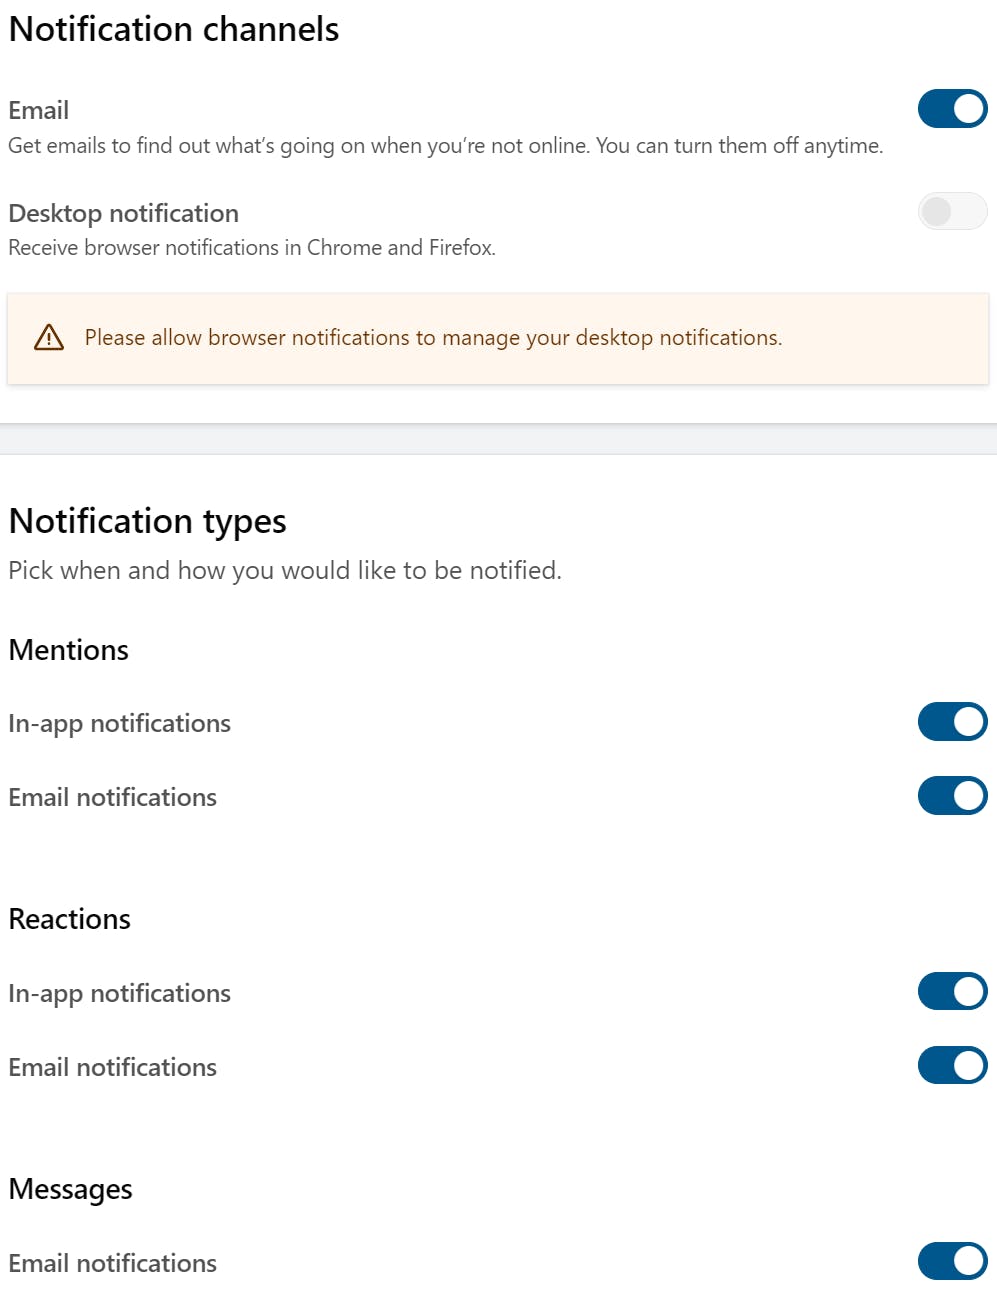This screenshot has width=997, height=1301.
Task: Click the Email channel label
Action: [x=39, y=111]
